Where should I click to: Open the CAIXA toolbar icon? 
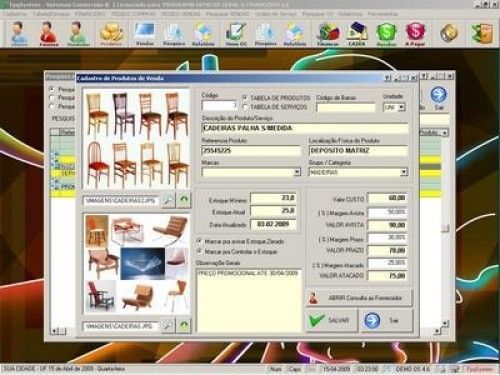point(356,34)
